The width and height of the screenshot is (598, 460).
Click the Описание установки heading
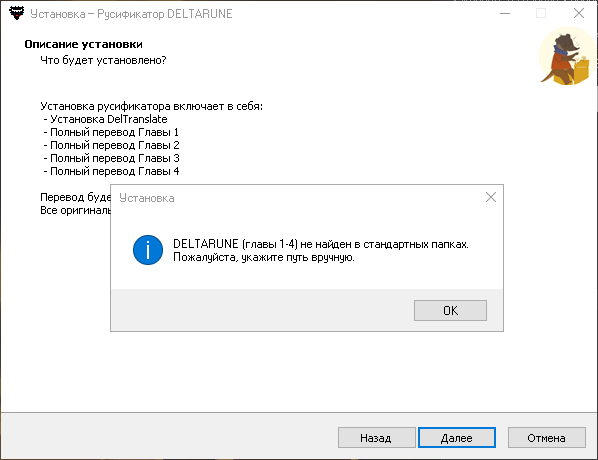84,44
